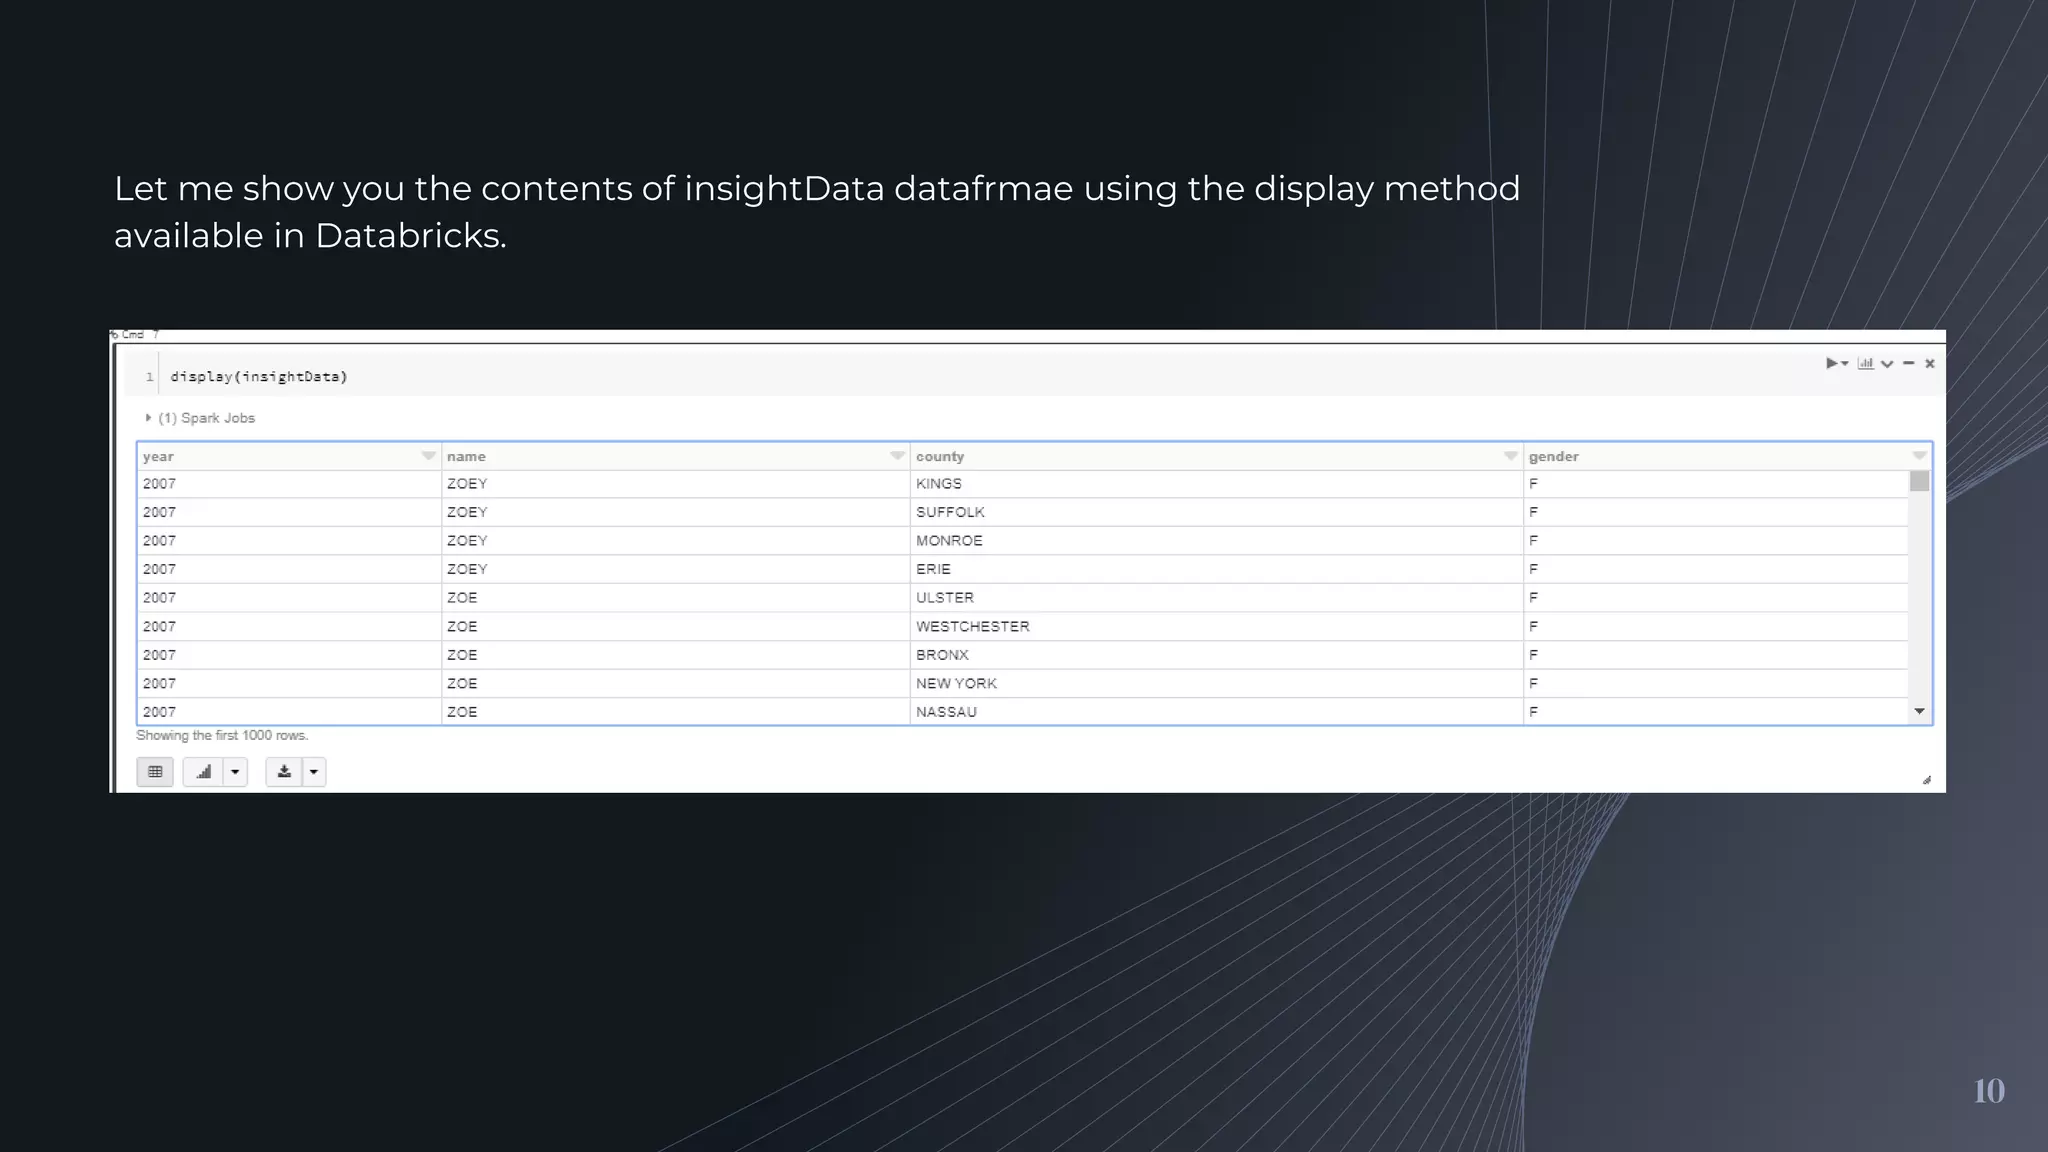This screenshot has height=1152, width=2048.
Task: Switch results to table view
Action: [155, 772]
